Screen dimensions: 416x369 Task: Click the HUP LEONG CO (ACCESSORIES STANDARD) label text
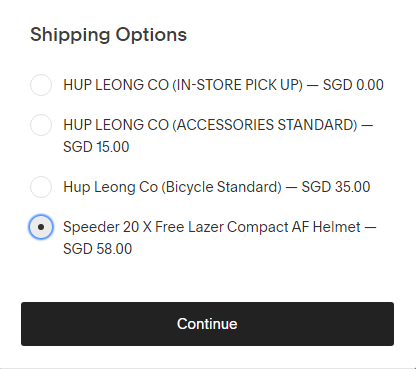point(210,125)
